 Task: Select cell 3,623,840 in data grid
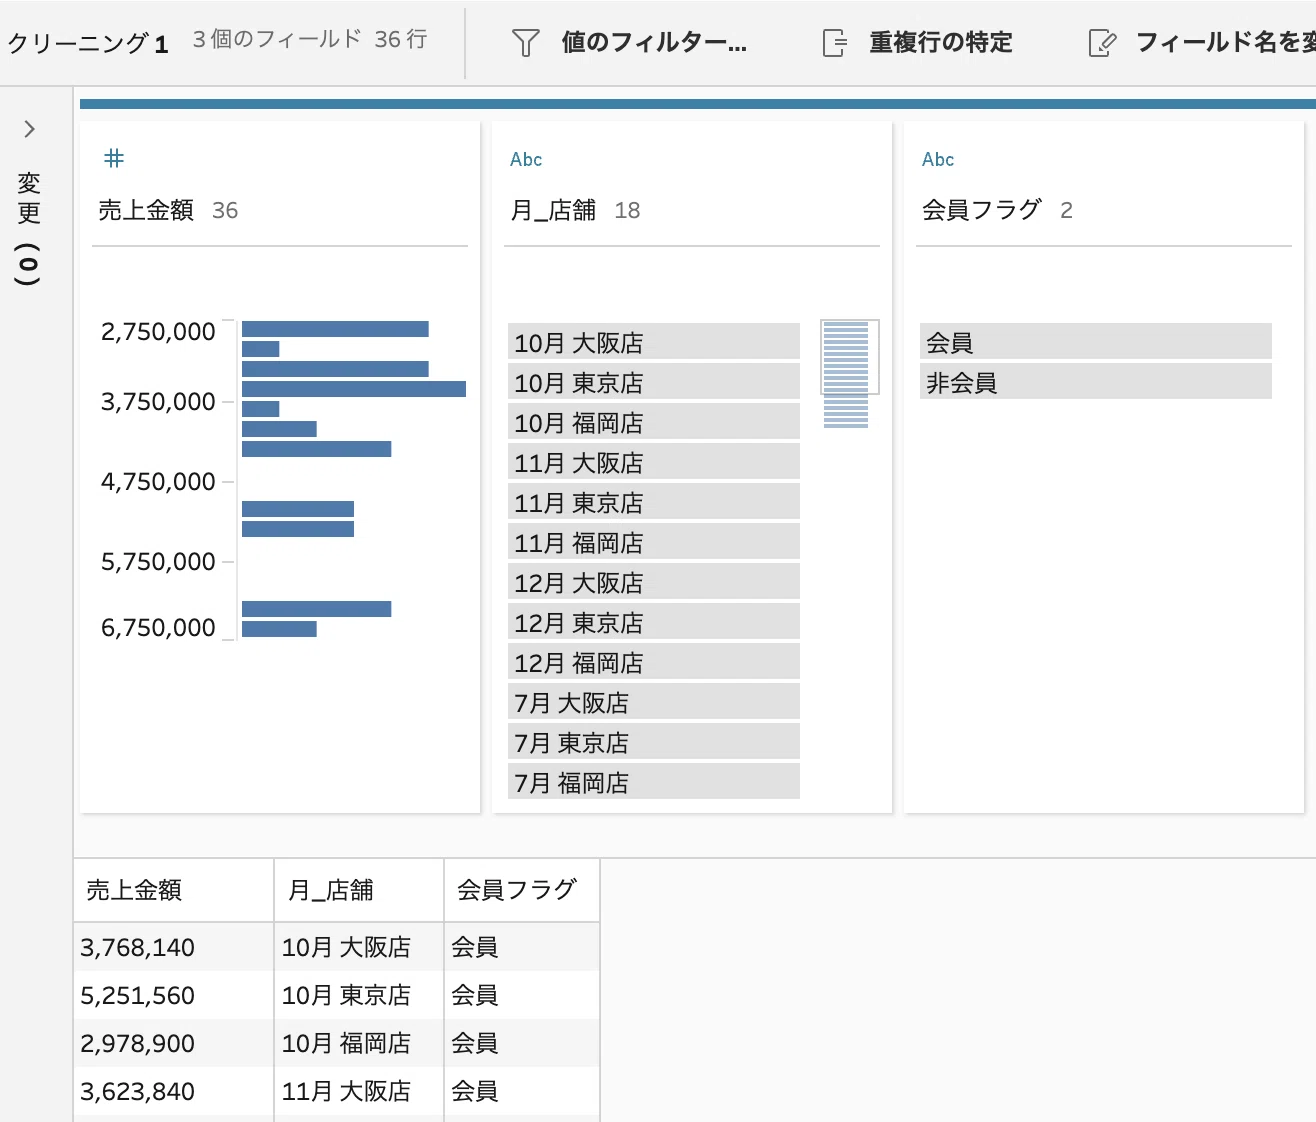174,1091
